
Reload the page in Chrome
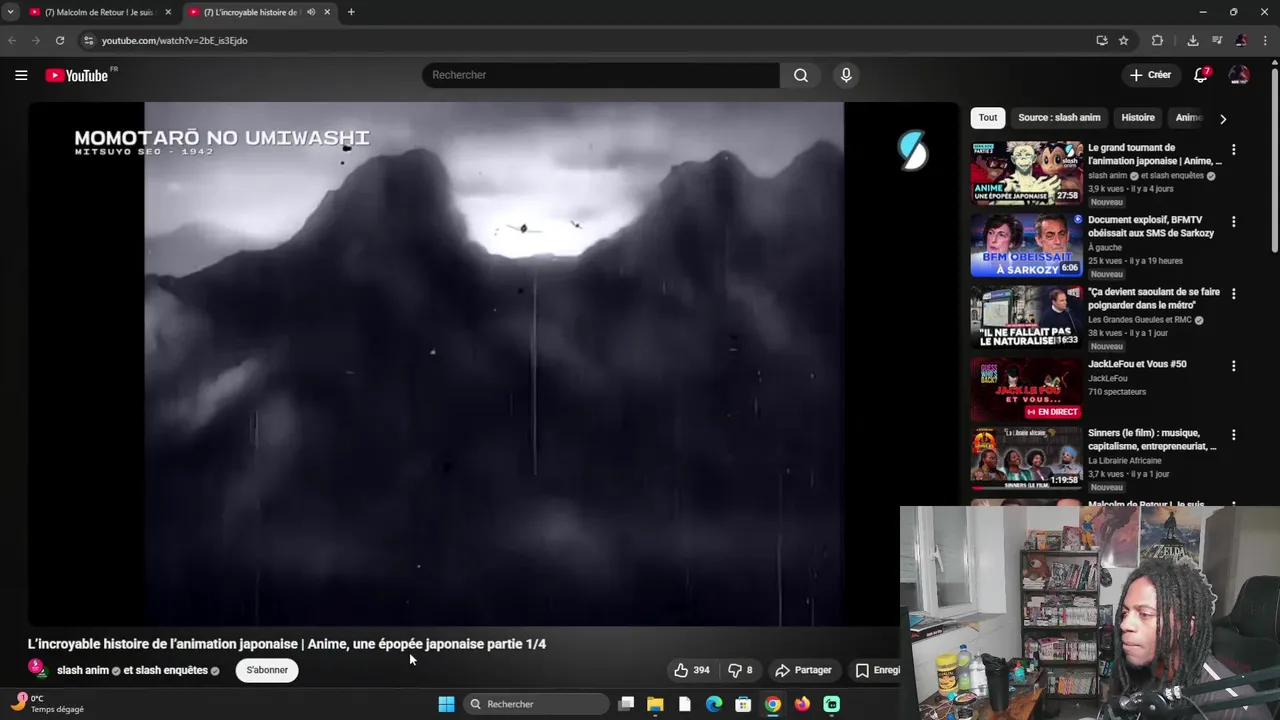click(60, 40)
